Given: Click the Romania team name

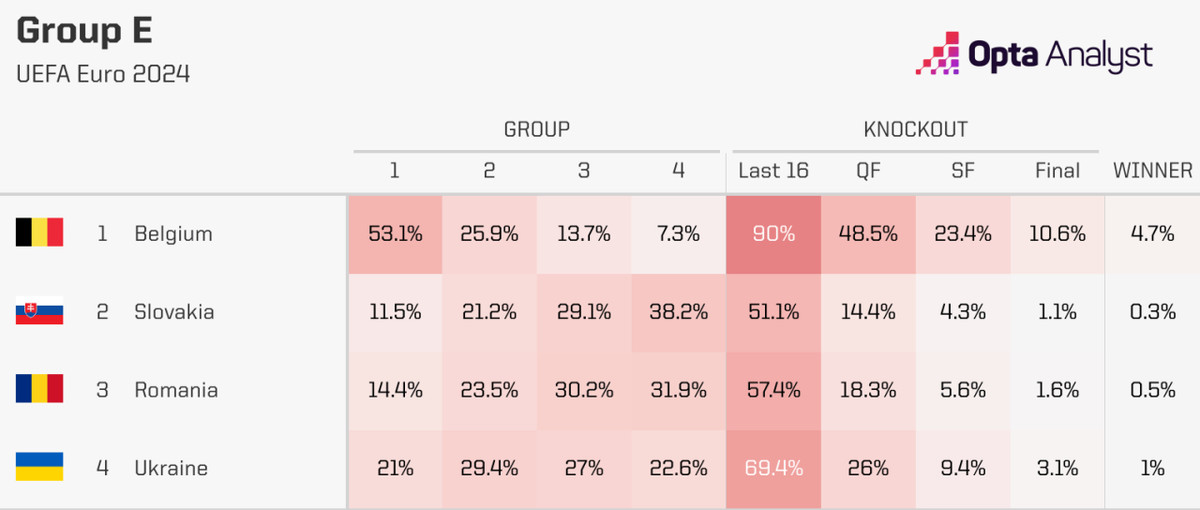Looking at the screenshot, I should 176,390.
